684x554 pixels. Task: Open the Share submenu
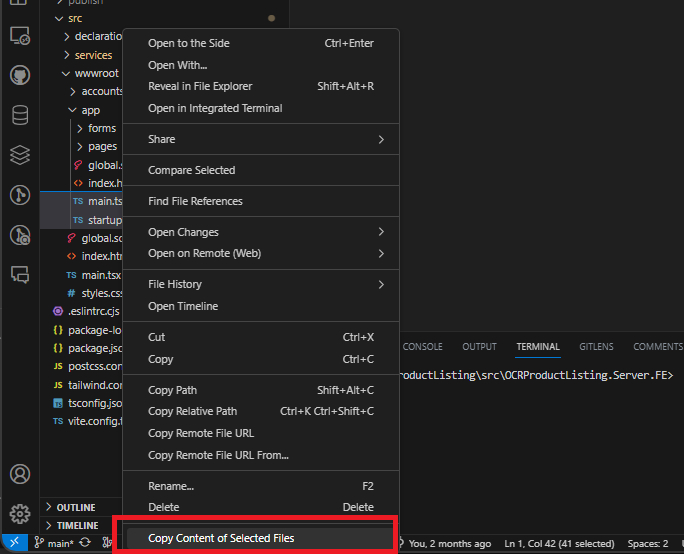point(261,139)
